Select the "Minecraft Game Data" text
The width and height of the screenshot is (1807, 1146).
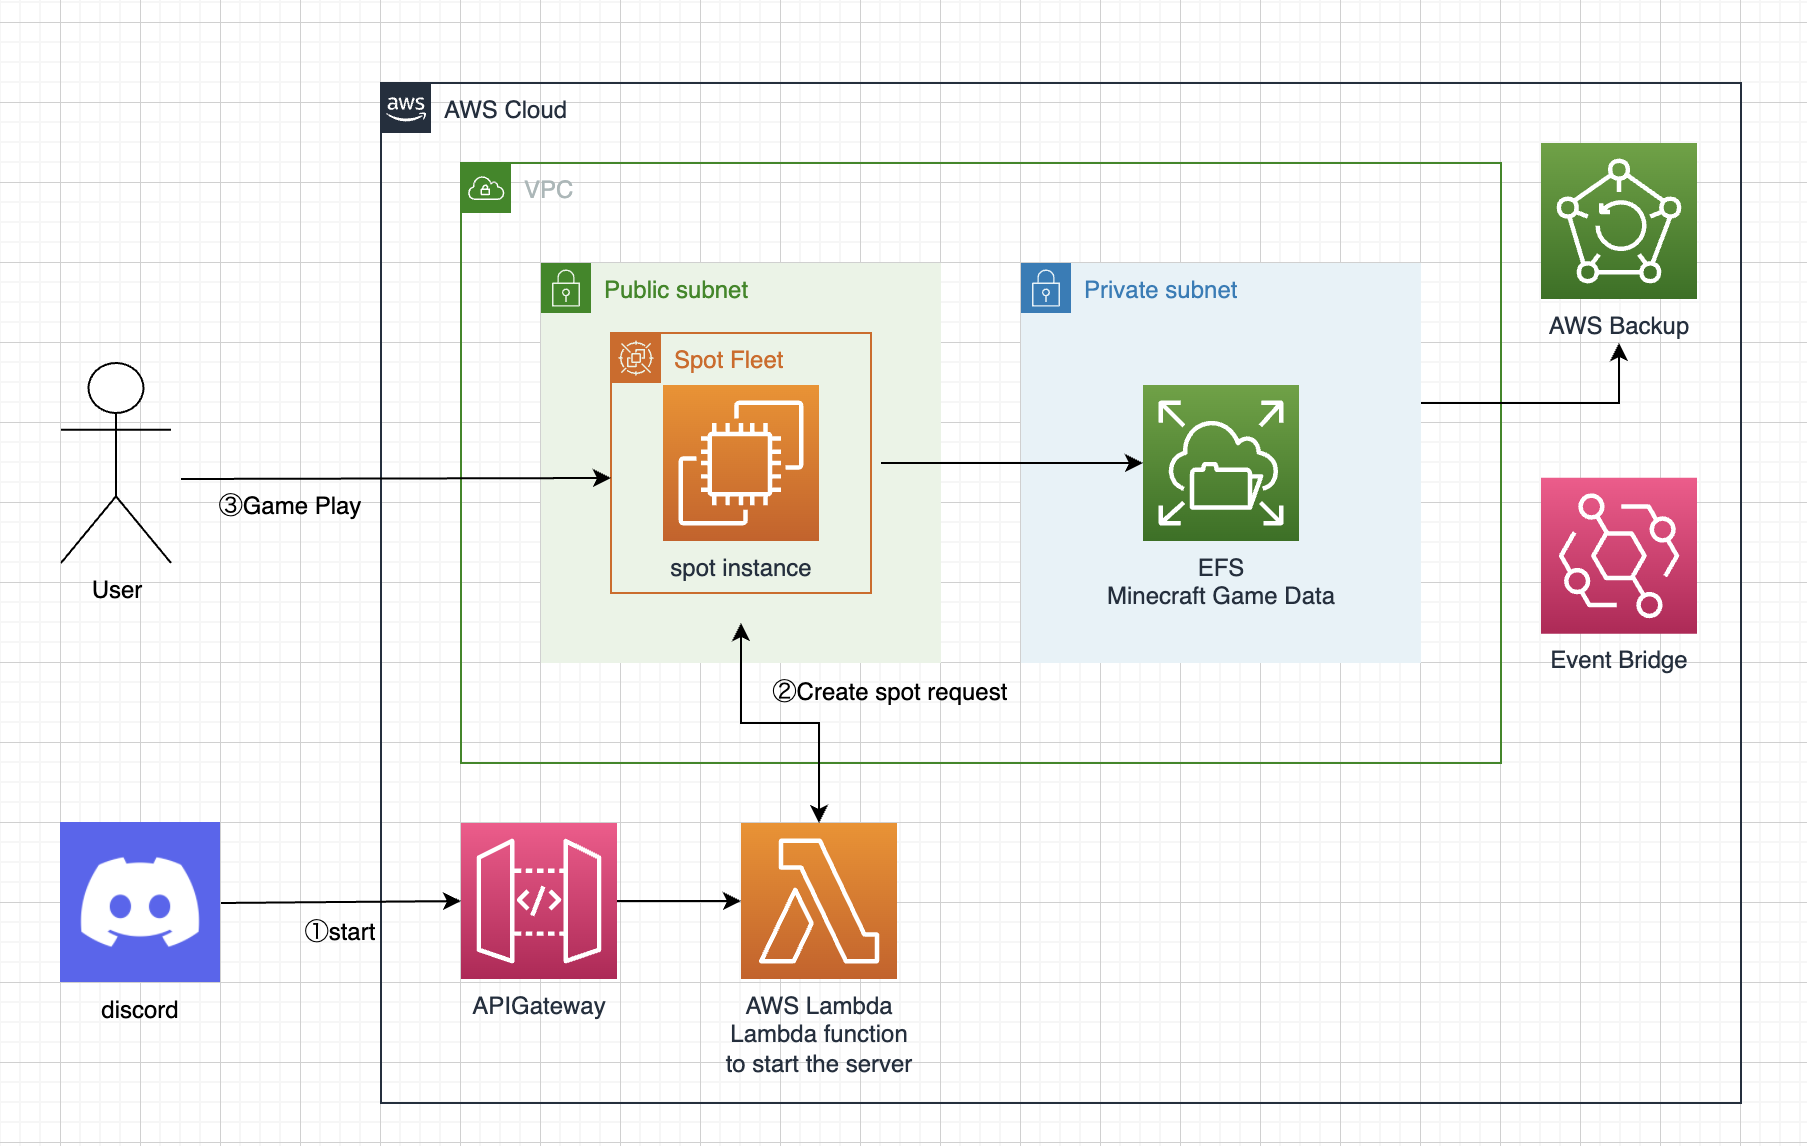(x=1220, y=596)
